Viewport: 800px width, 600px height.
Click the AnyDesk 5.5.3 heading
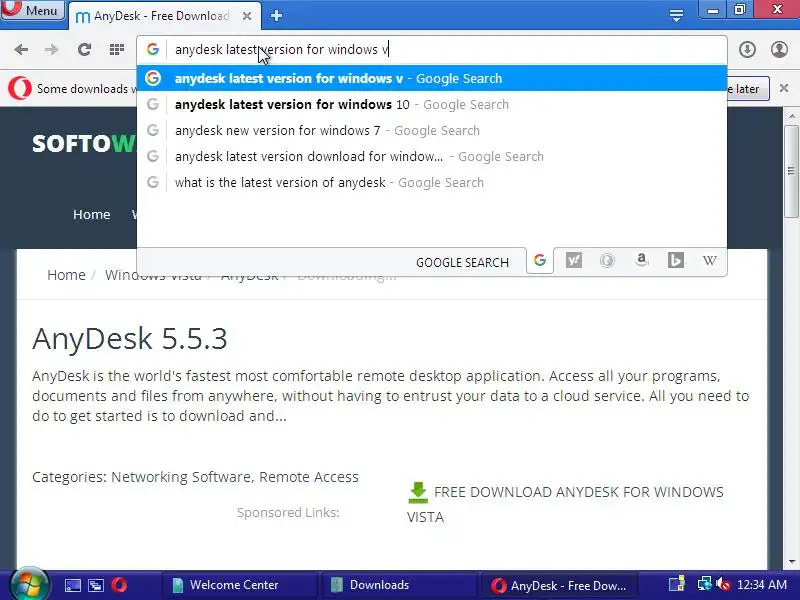pos(130,338)
